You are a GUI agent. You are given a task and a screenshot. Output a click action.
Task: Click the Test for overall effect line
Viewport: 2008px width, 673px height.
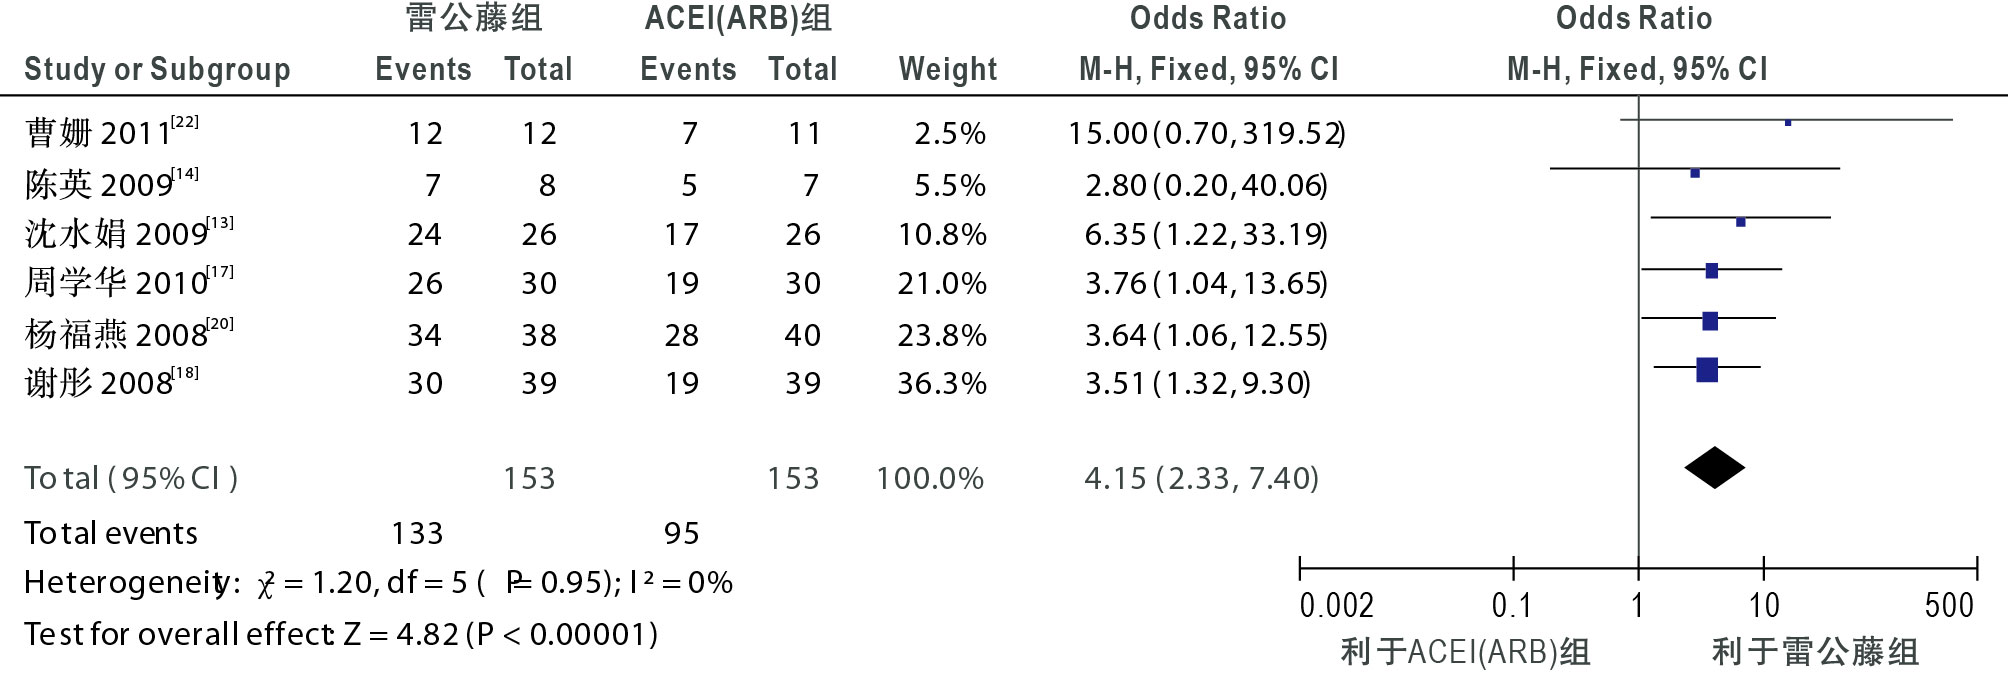[341, 634]
